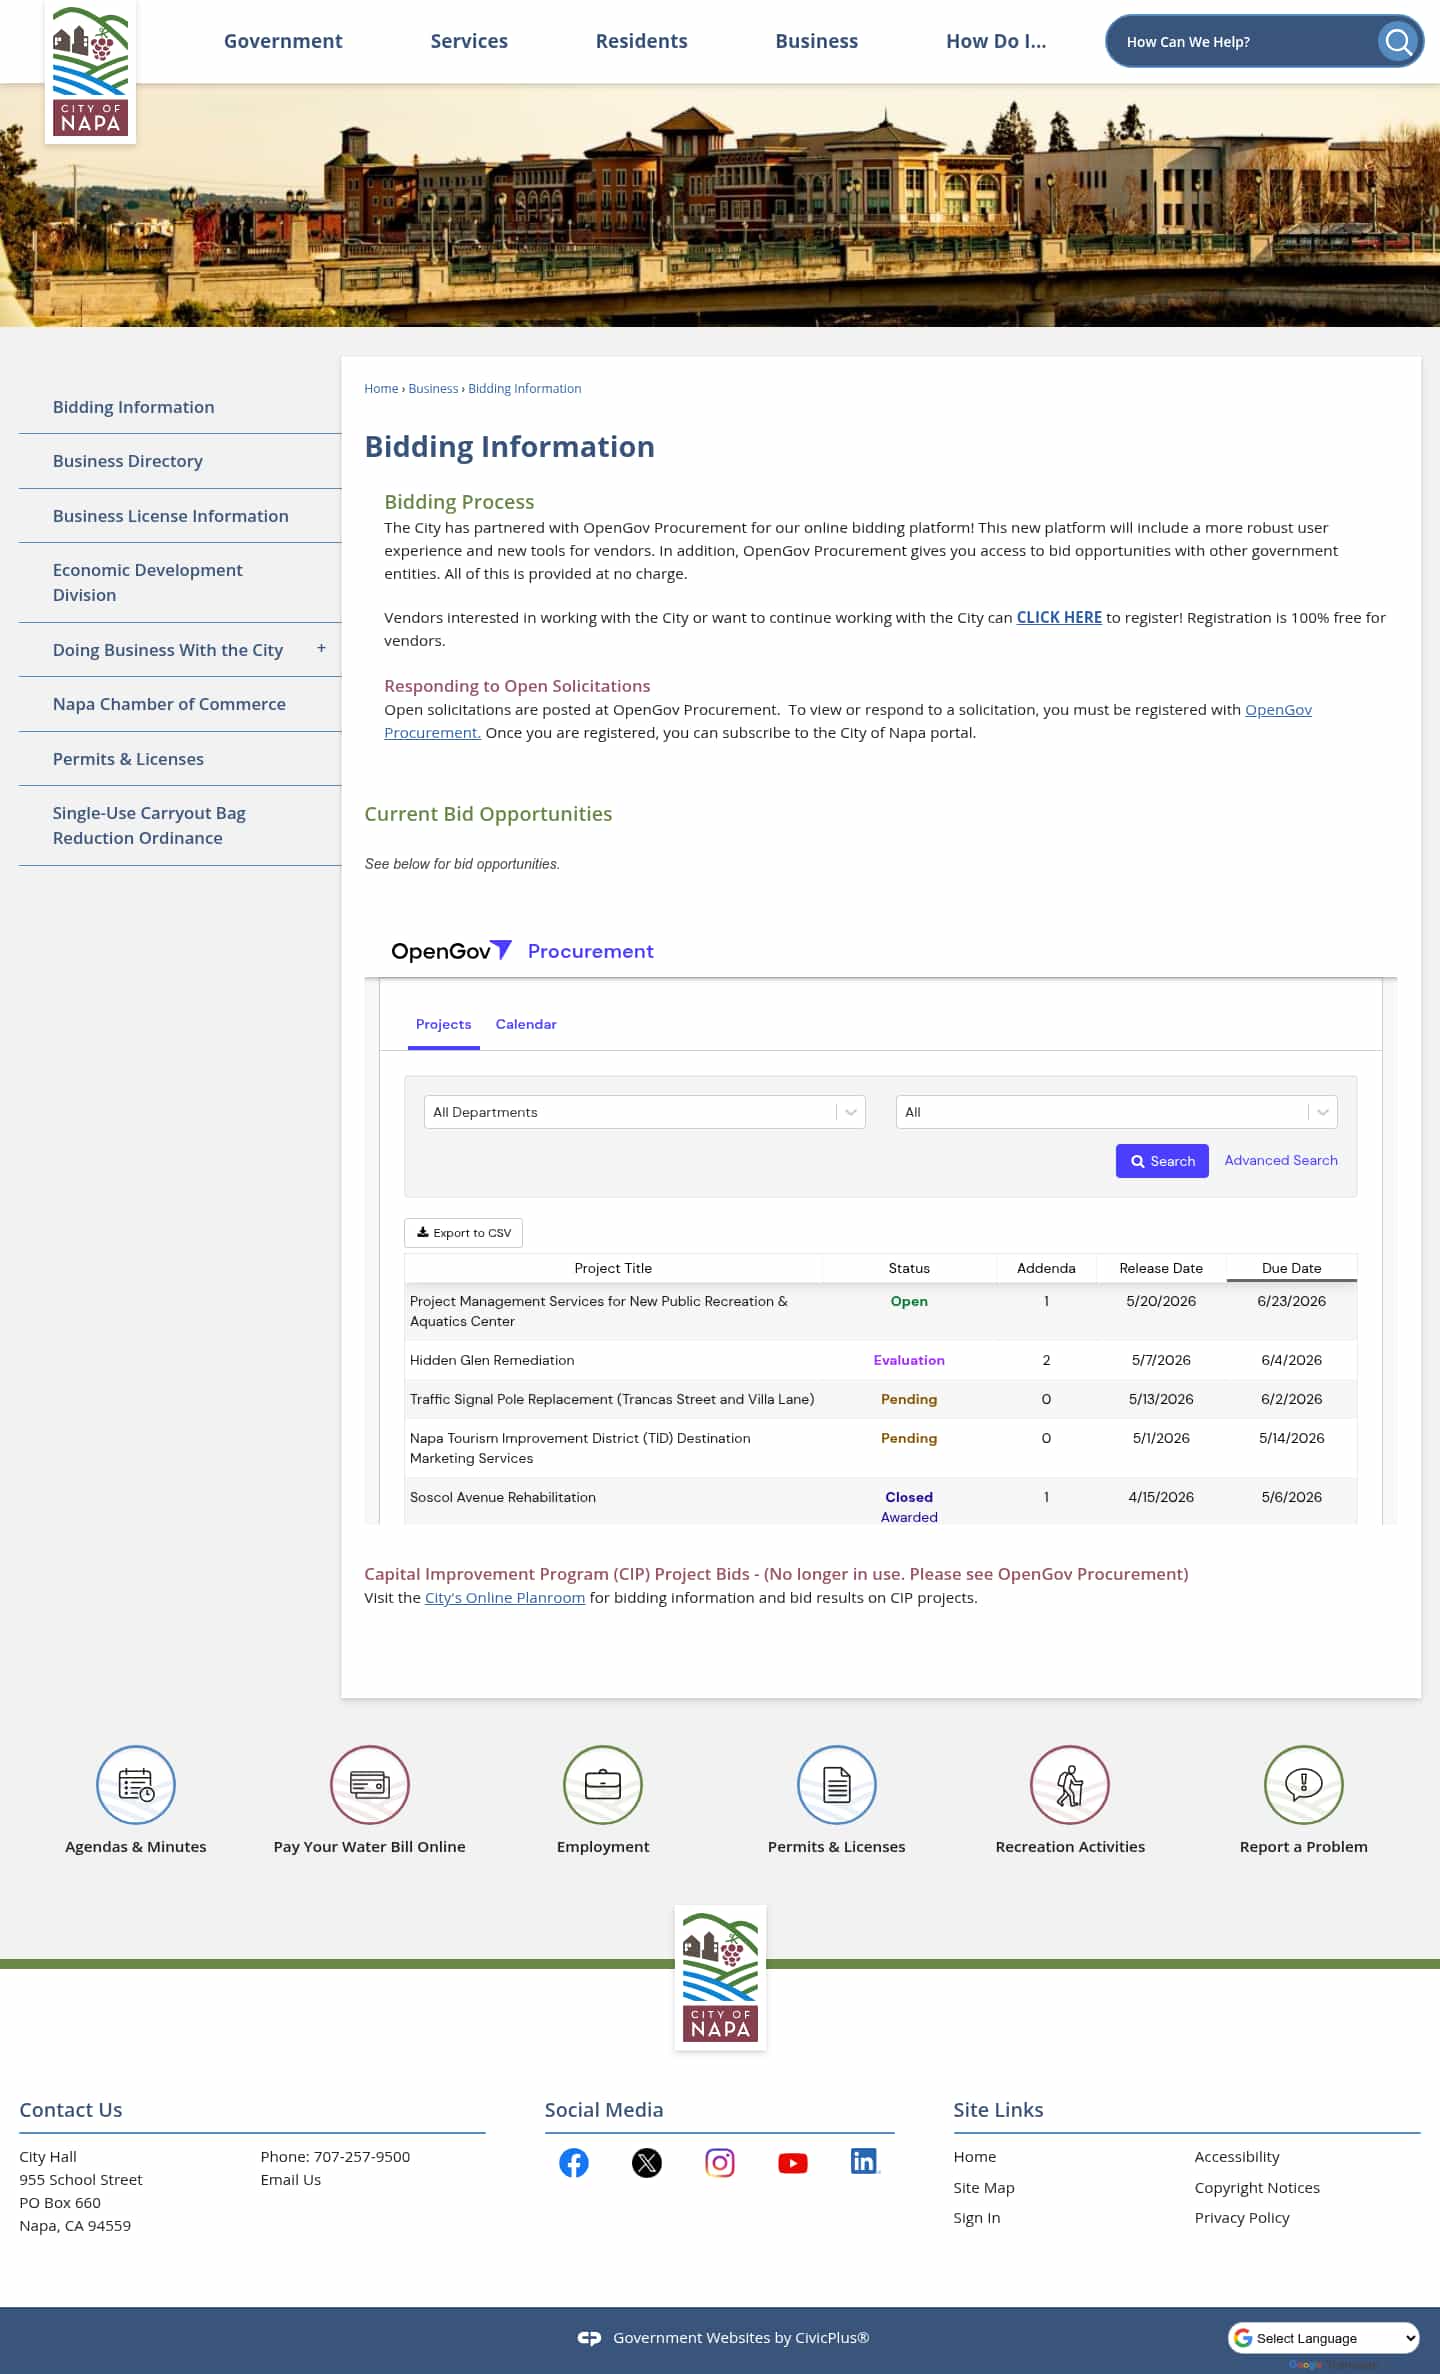This screenshot has height=2374, width=1440.
Task: Open the Recreation Activities hiker icon
Action: point(1070,1784)
